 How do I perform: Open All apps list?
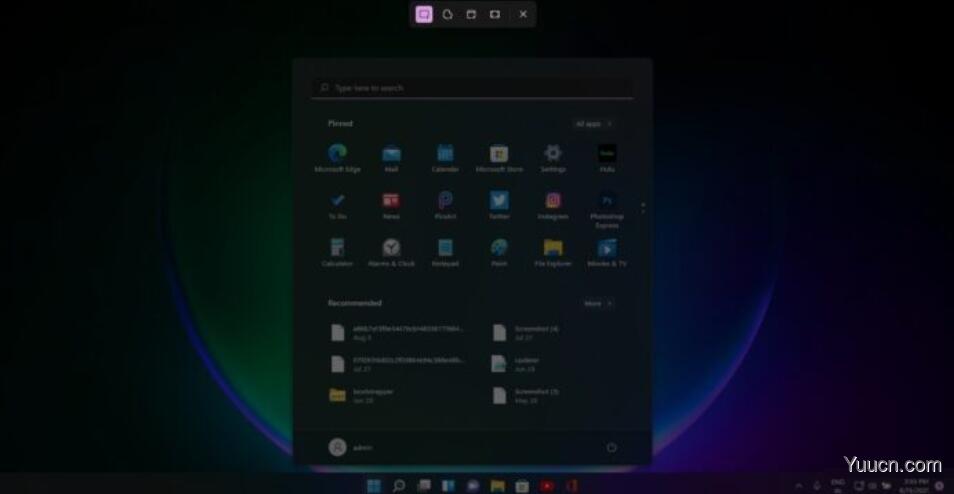pos(594,124)
